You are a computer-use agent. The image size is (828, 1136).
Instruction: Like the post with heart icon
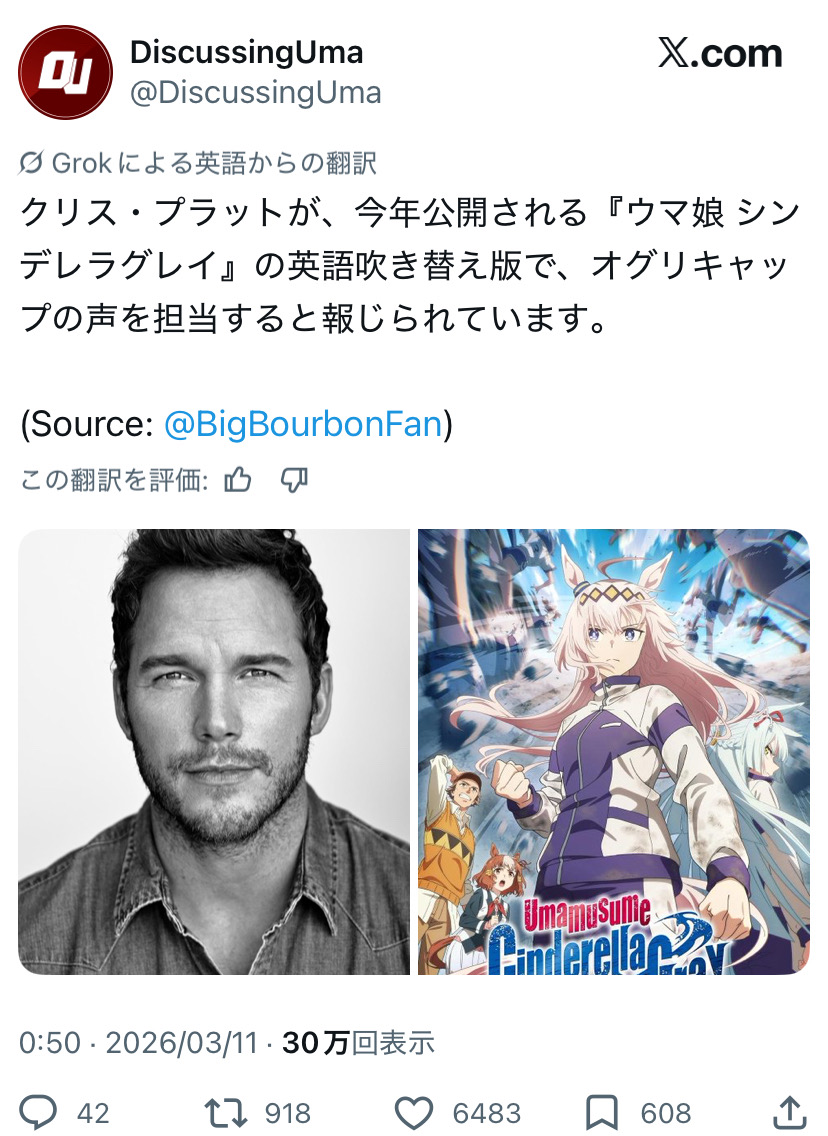(x=414, y=1113)
